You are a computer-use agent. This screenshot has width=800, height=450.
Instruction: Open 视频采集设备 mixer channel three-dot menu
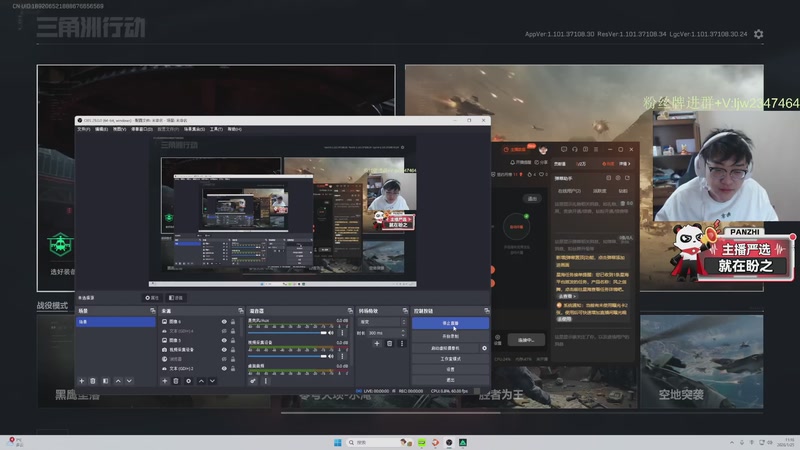pos(342,356)
